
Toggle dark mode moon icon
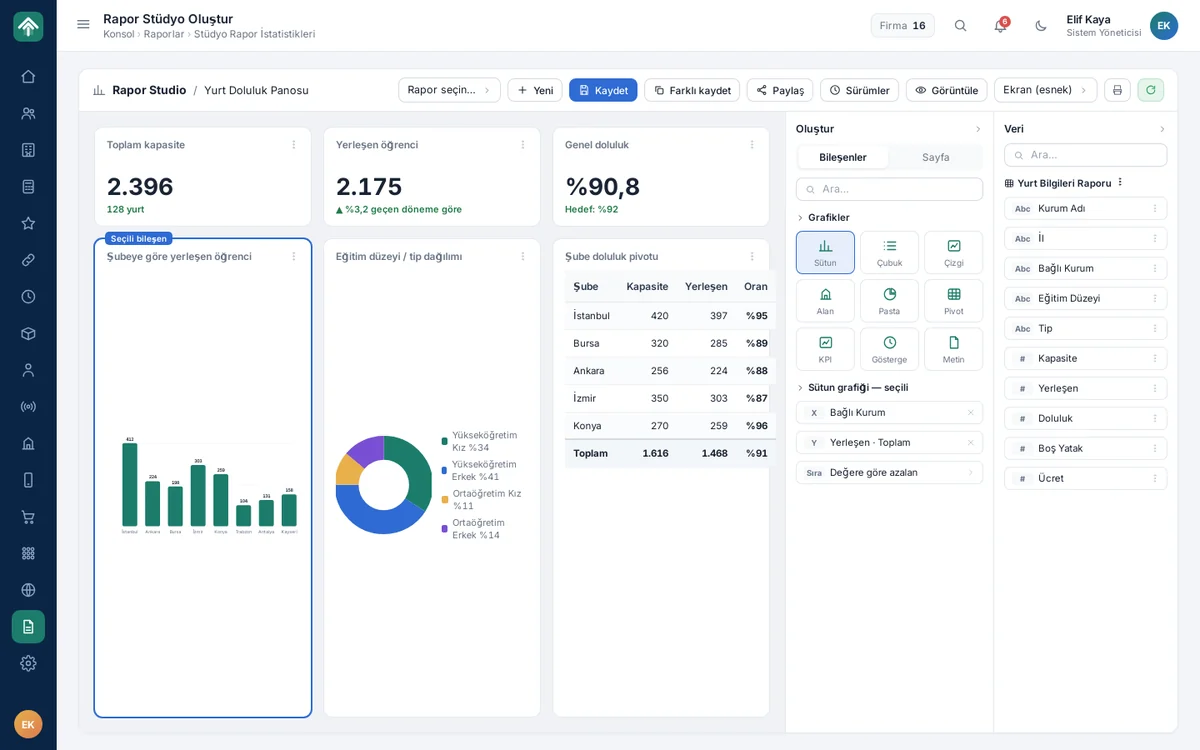1041,26
